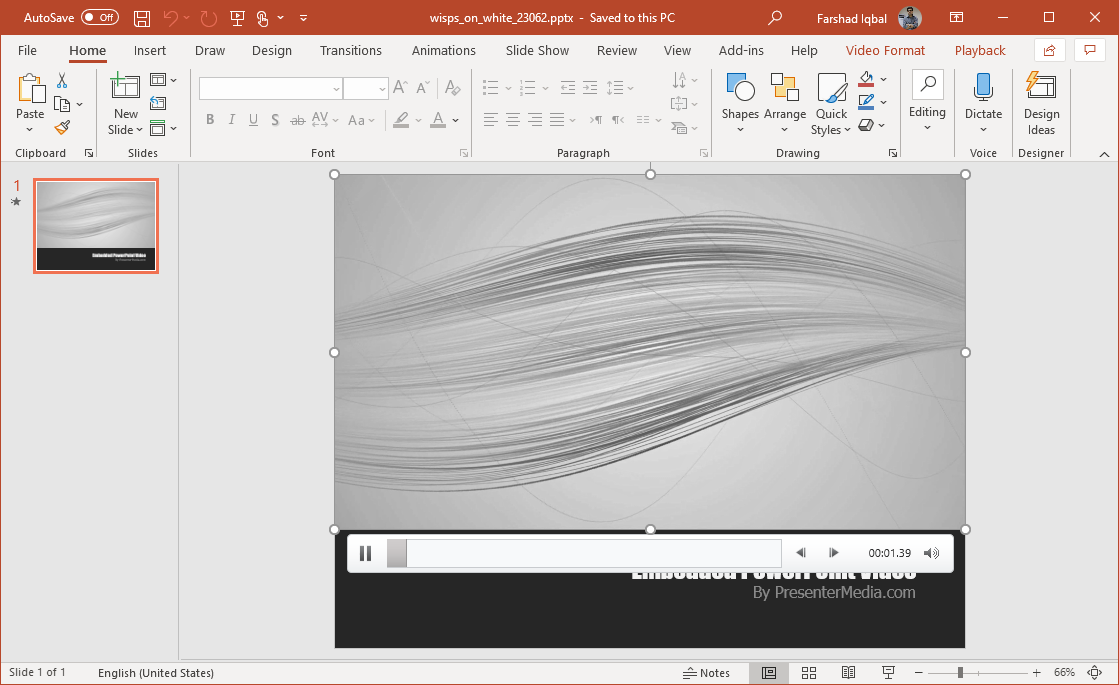Viewport: 1119px width, 685px height.
Task: Click the Touch/Mouse mode icon
Action: [x=263, y=18]
